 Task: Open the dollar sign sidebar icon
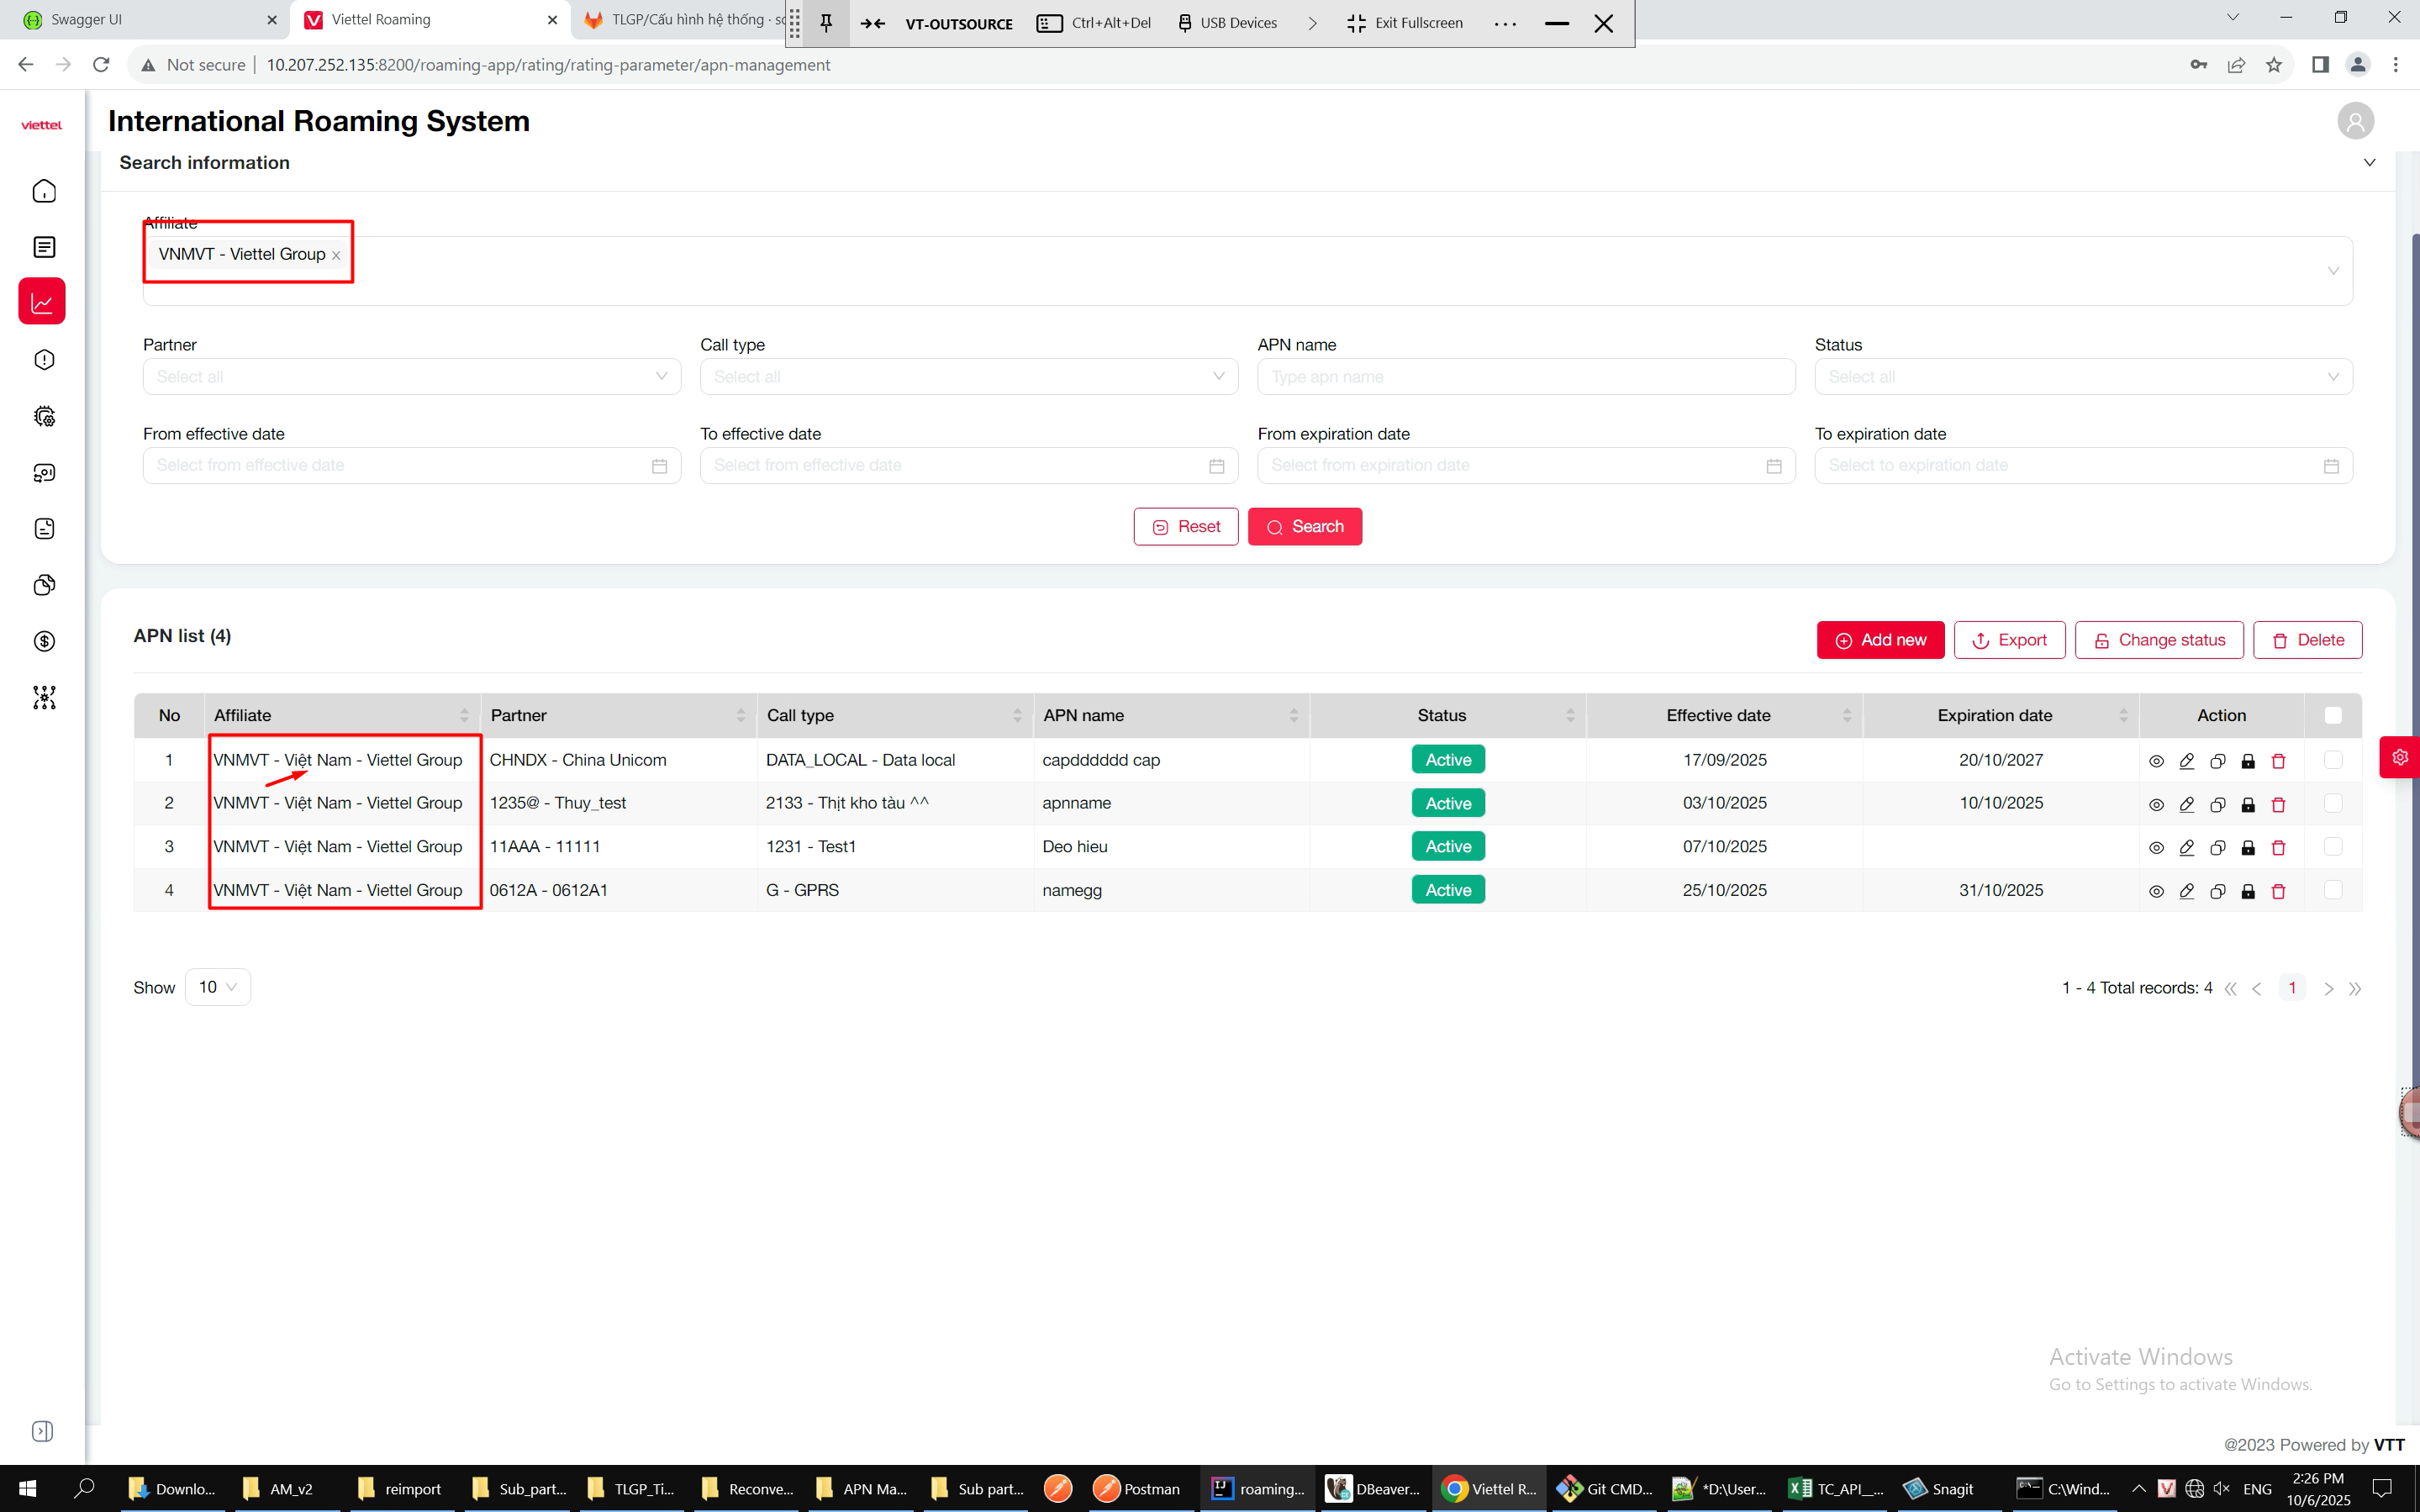[x=44, y=641]
